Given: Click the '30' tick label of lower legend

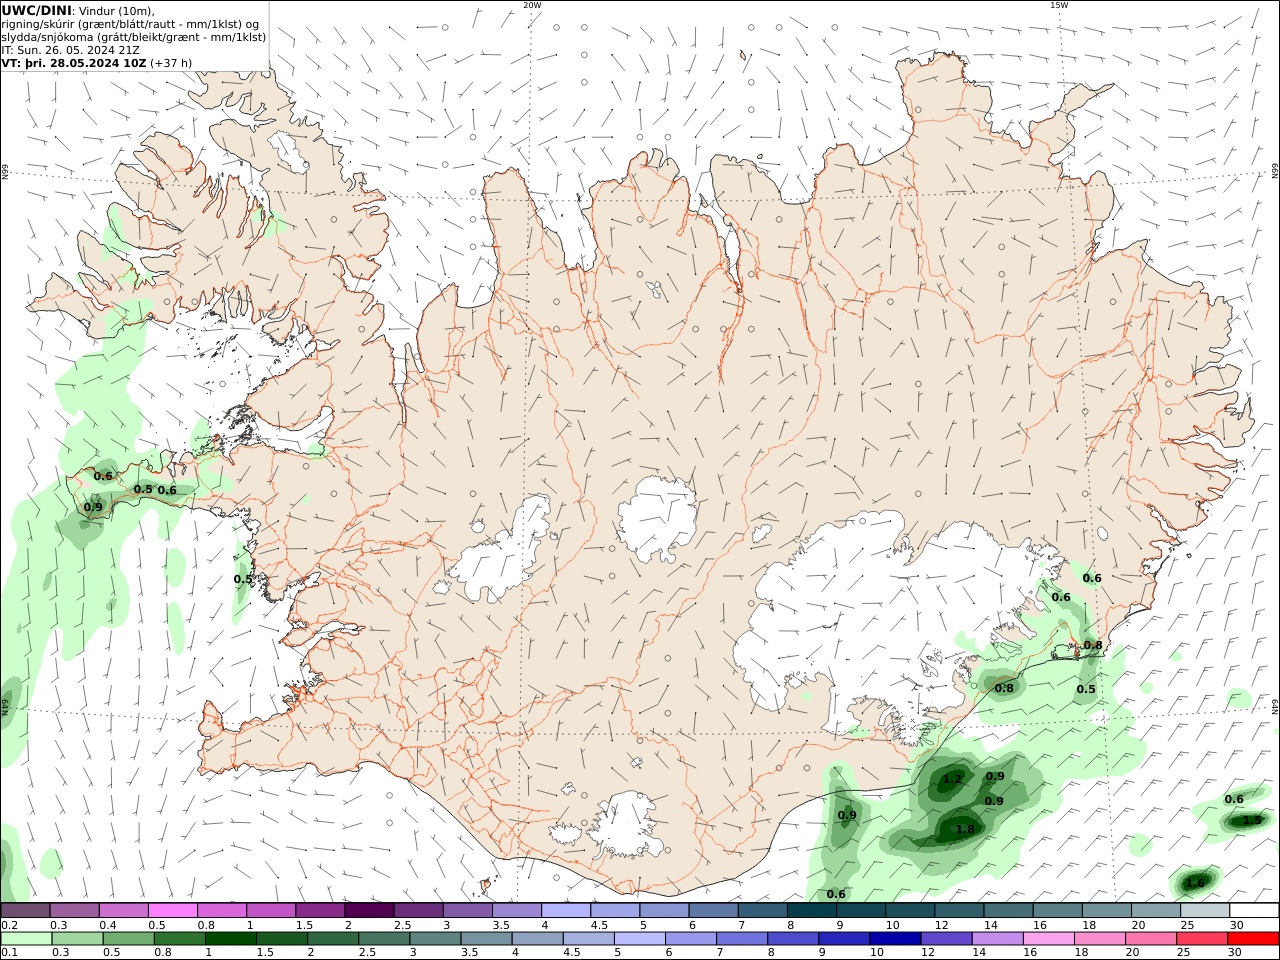Looking at the screenshot, I should pyautogui.click(x=1237, y=953).
